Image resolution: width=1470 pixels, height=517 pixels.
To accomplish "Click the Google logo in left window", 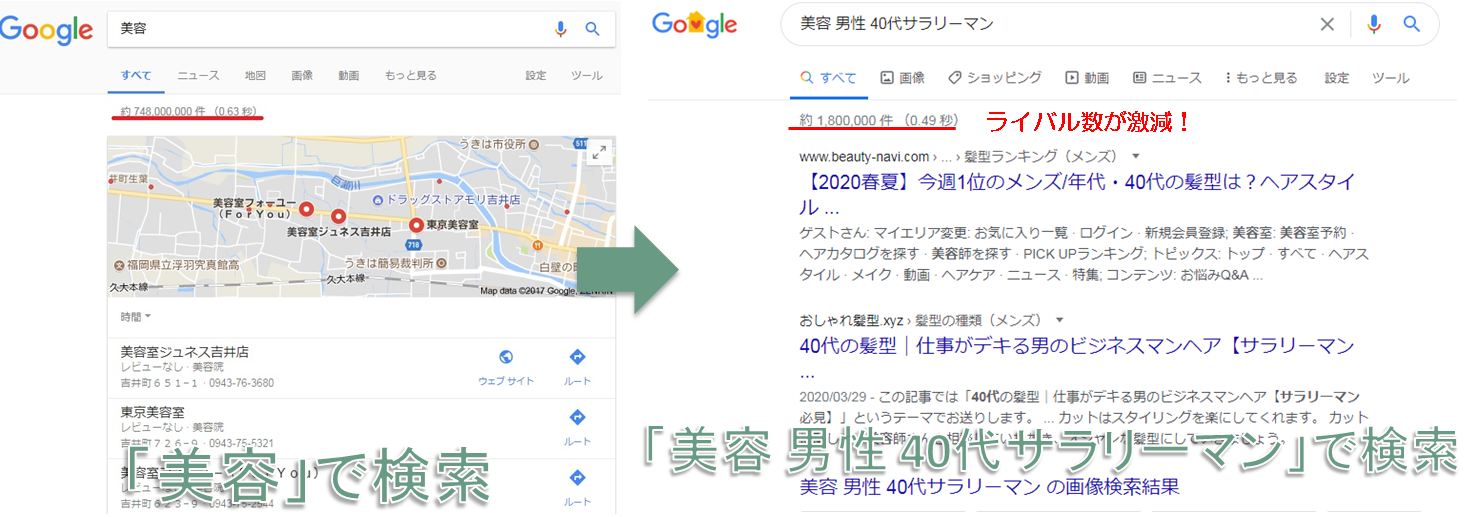I will click(x=46, y=30).
